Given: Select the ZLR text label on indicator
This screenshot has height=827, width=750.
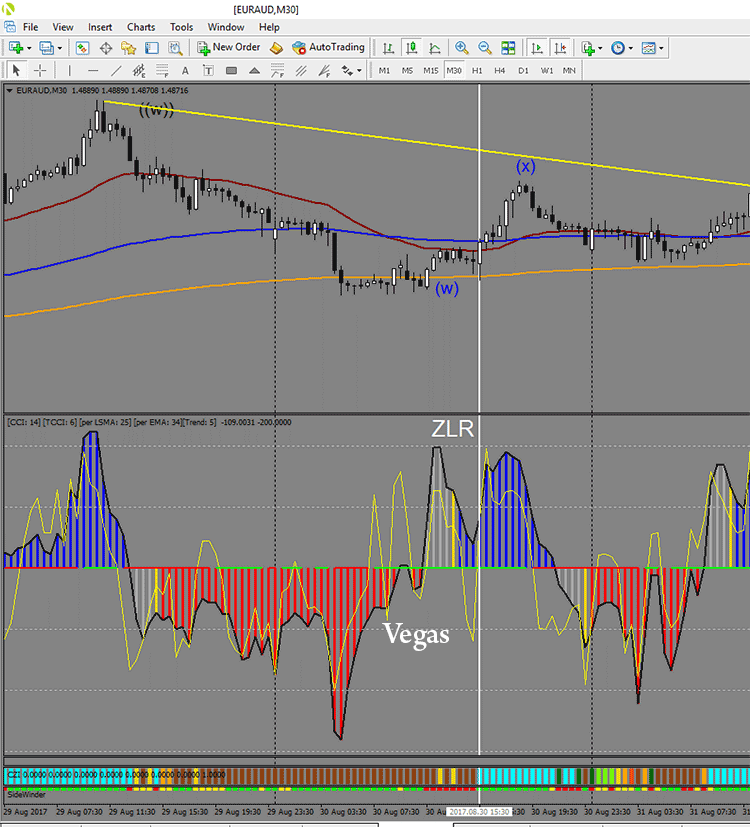Looking at the screenshot, I should point(453,429).
